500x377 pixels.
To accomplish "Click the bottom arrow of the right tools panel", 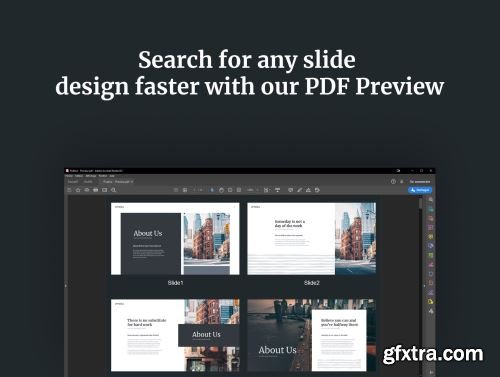I will pyautogui.click(x=432, y=372).
